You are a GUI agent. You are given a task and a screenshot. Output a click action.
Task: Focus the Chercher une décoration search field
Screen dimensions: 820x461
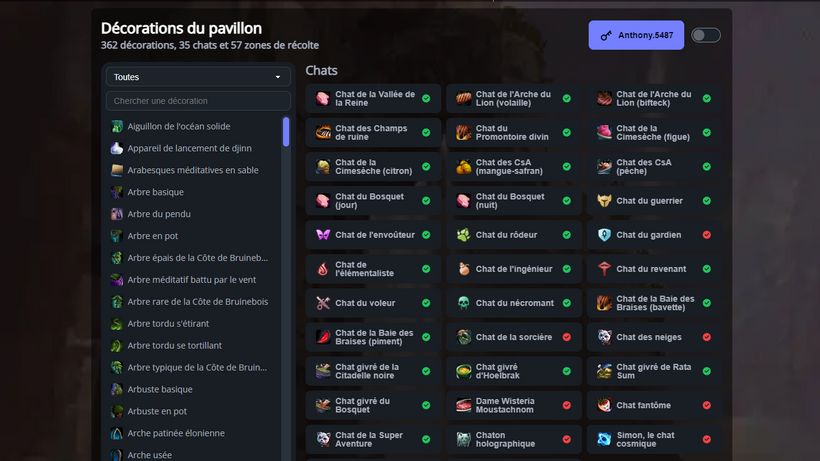pyautogui.click(x=198, y=101)
